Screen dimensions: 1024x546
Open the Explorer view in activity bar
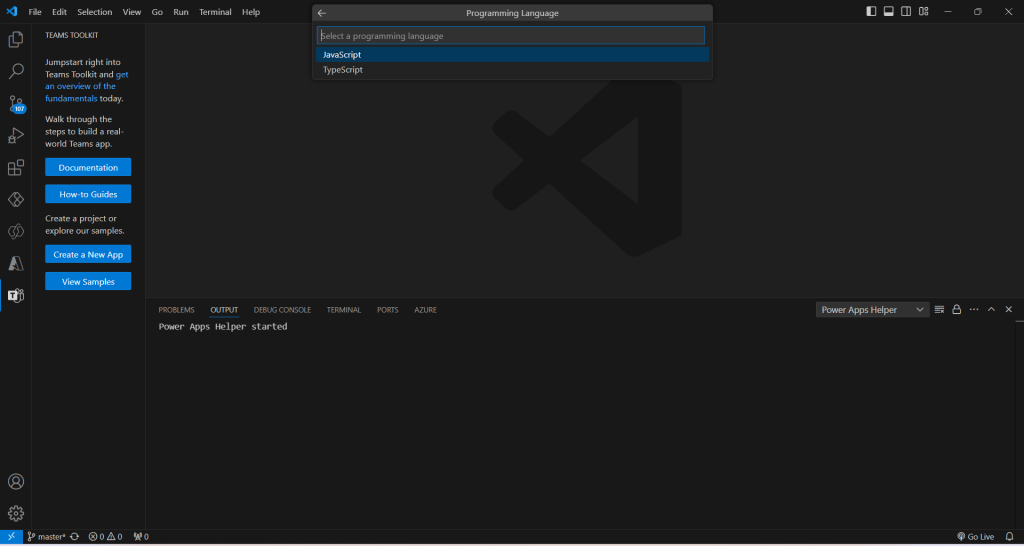point(16,40)
